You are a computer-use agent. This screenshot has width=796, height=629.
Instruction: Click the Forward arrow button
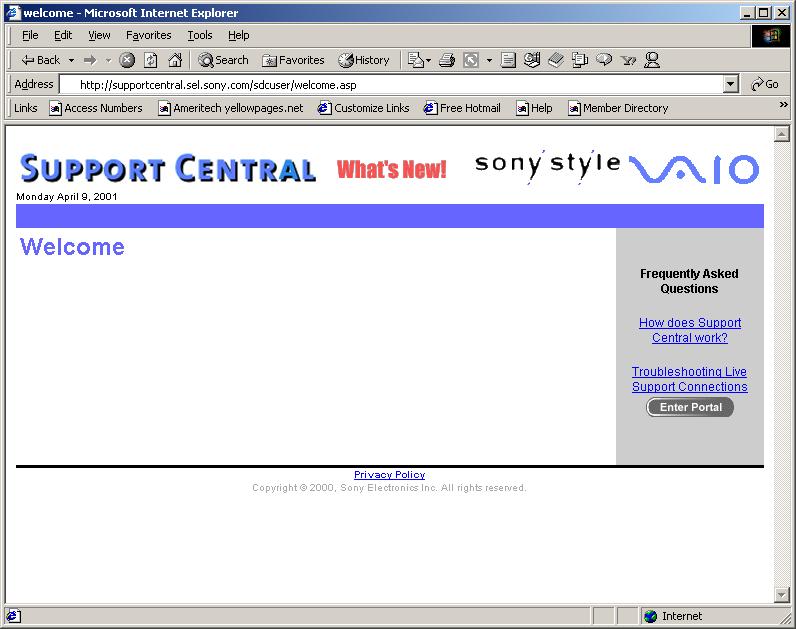90,60
